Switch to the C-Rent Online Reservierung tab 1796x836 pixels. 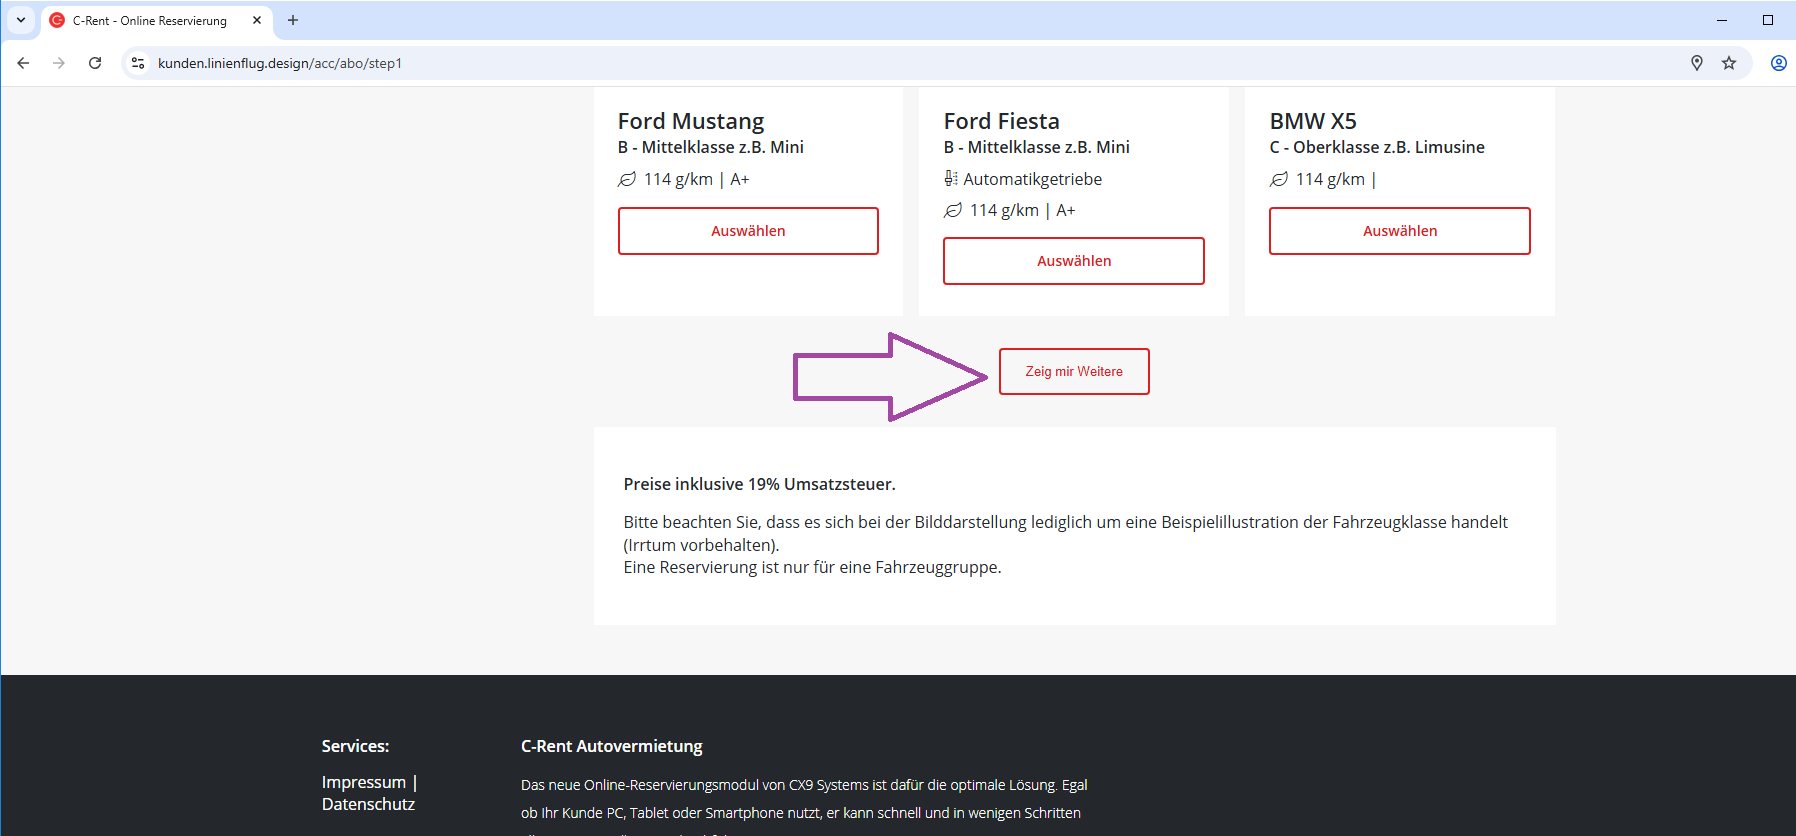150,20
